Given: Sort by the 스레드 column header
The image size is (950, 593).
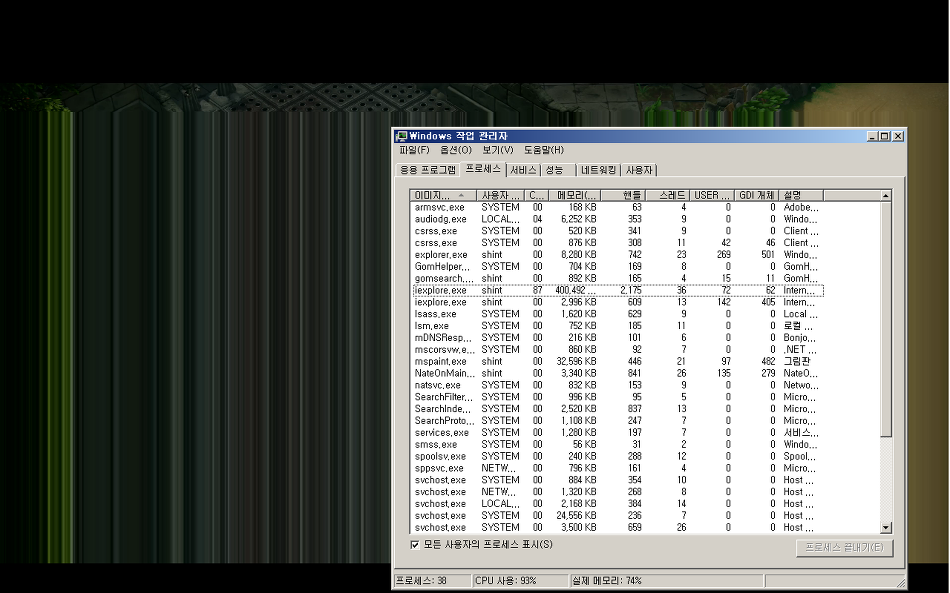Looking at the screenshot, I should [668, 195].
